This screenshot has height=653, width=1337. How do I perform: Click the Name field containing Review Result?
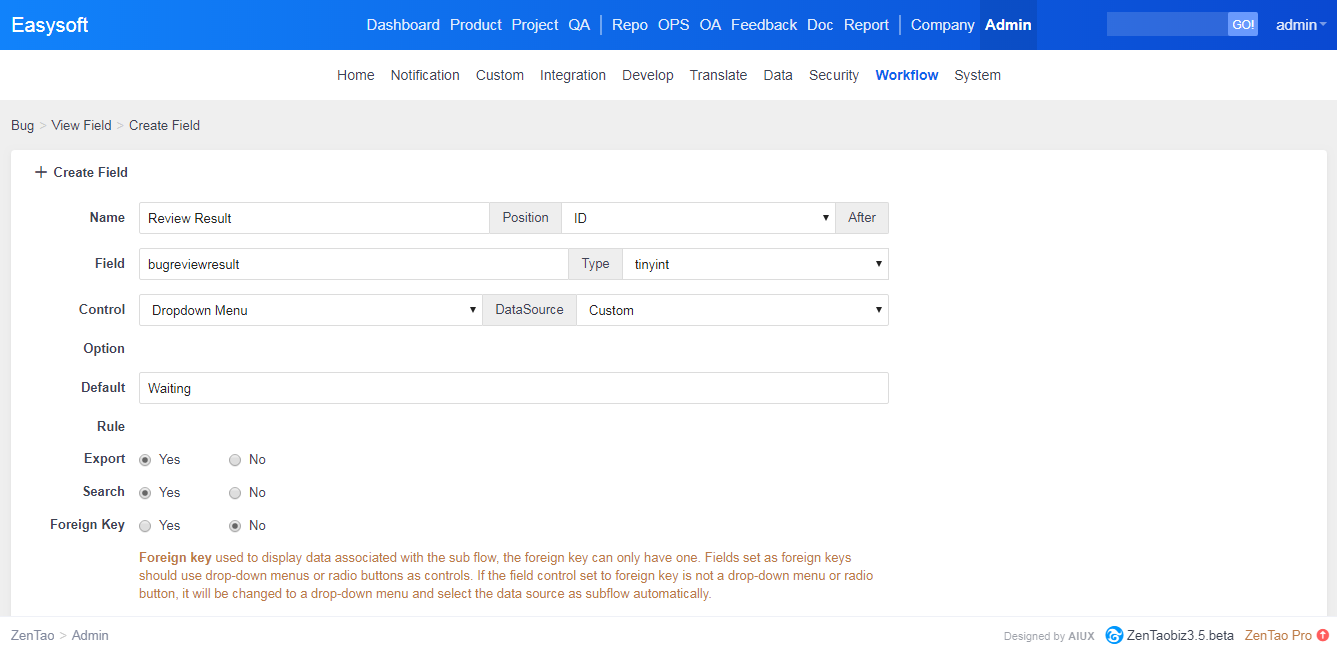coord(313,218)
